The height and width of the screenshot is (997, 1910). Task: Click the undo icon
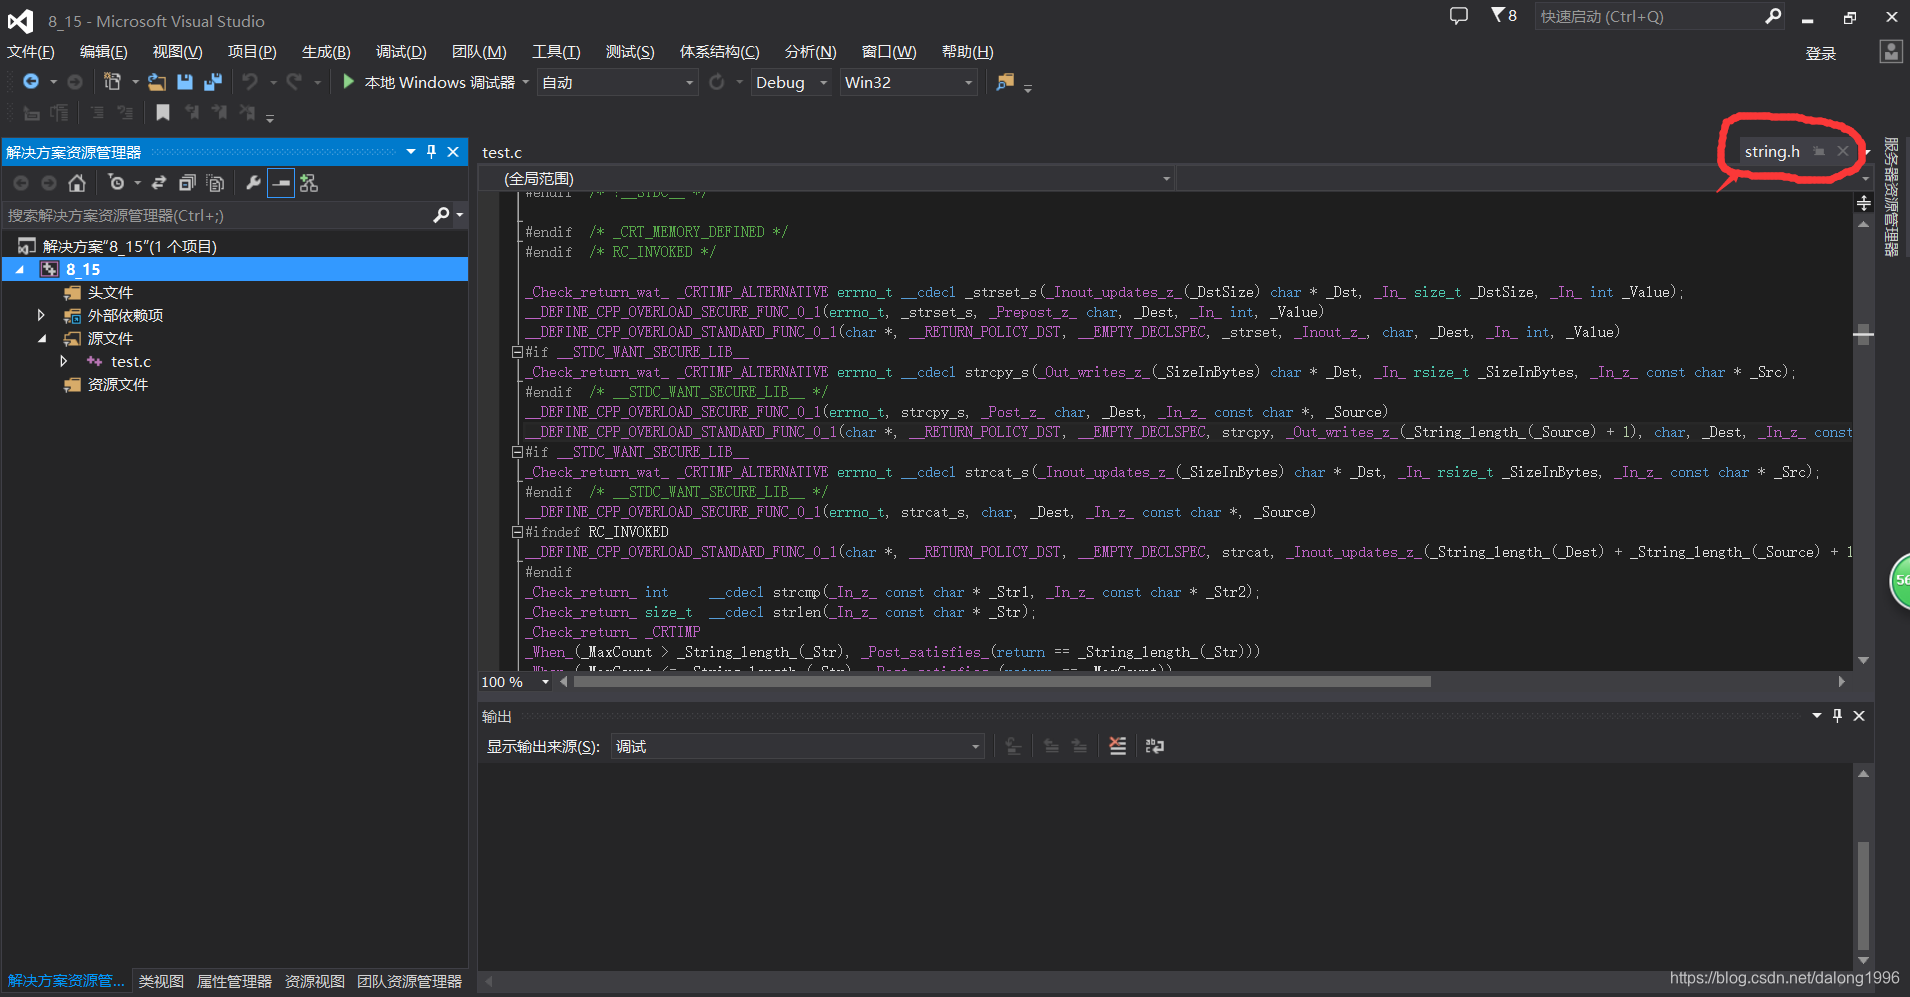pyautogui.click(x=250, y=82)
